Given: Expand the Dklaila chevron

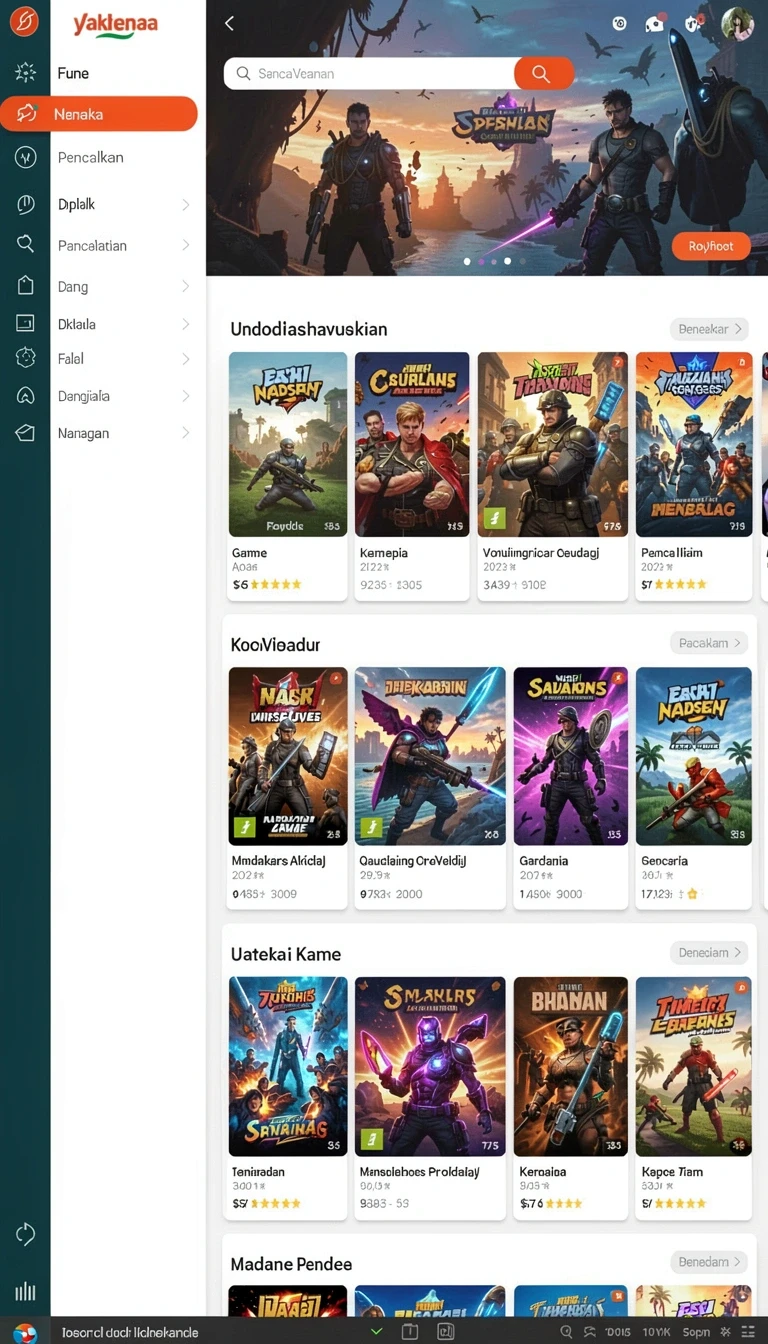Looking at the screenshot, I should tap(186, 324).
